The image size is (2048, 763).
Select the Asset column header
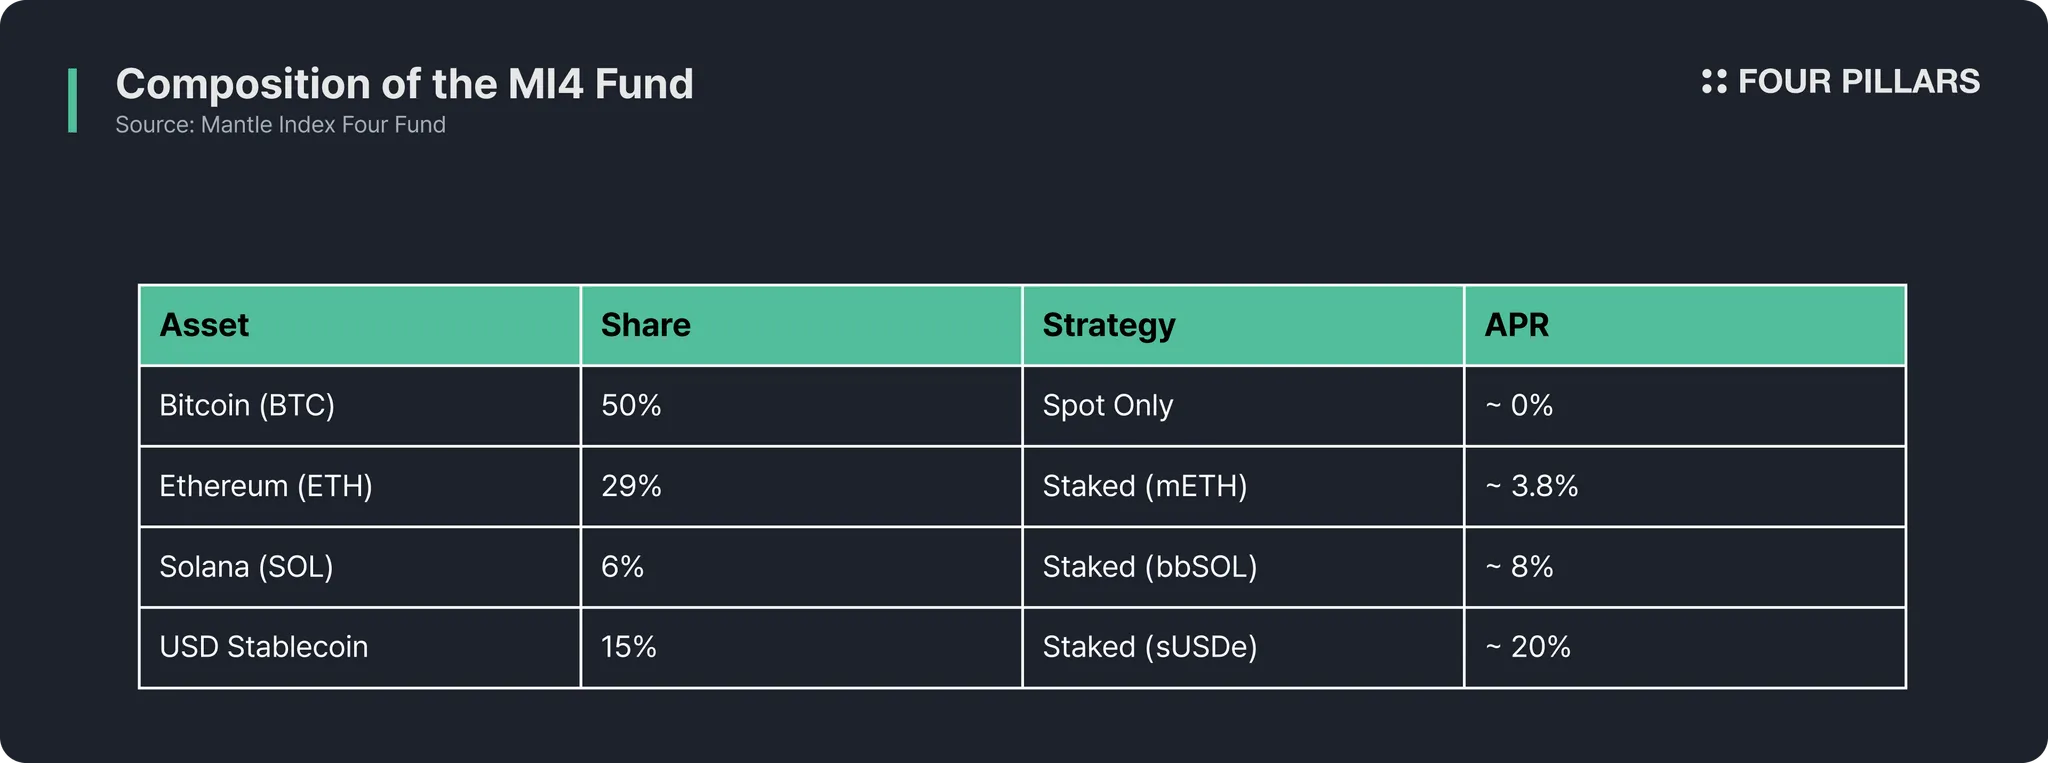pyautogui.click(x=204, y=325)
